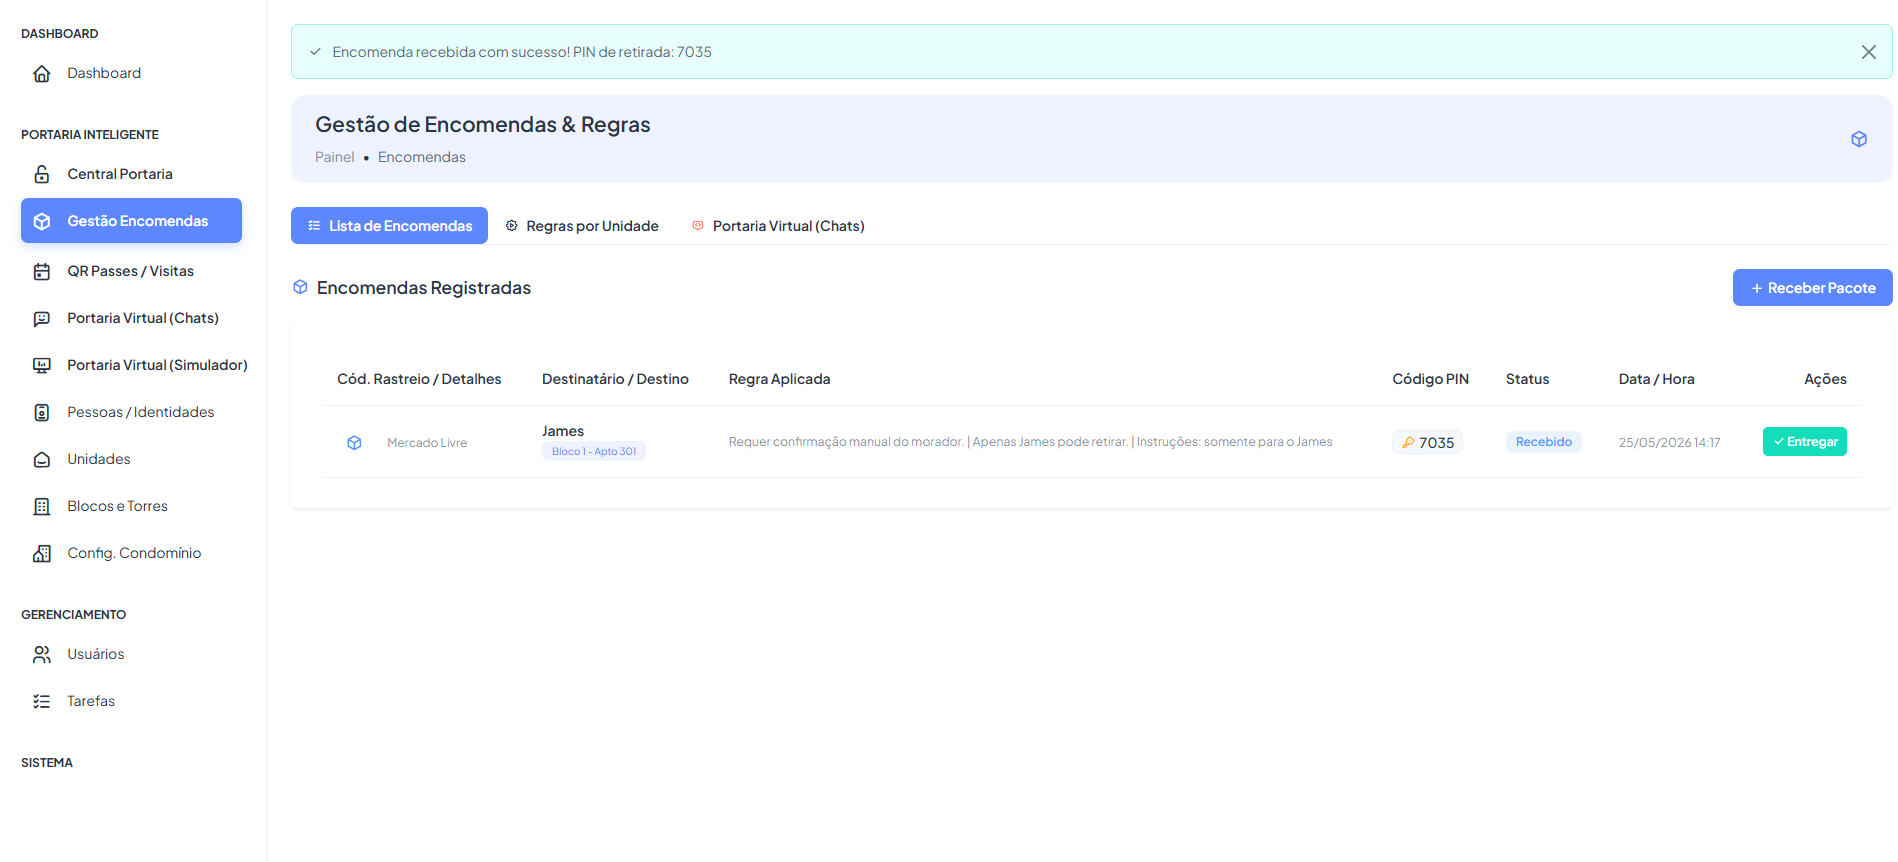Viewport: 1898px width, 862px height.
Task: Click Entregar for James's package
Action: (x=1805, y=442)
